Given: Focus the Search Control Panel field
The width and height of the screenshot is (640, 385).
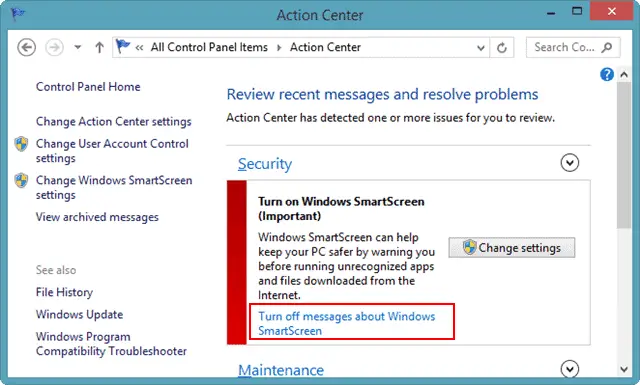Looking at the screenshot, I should 573,47.
